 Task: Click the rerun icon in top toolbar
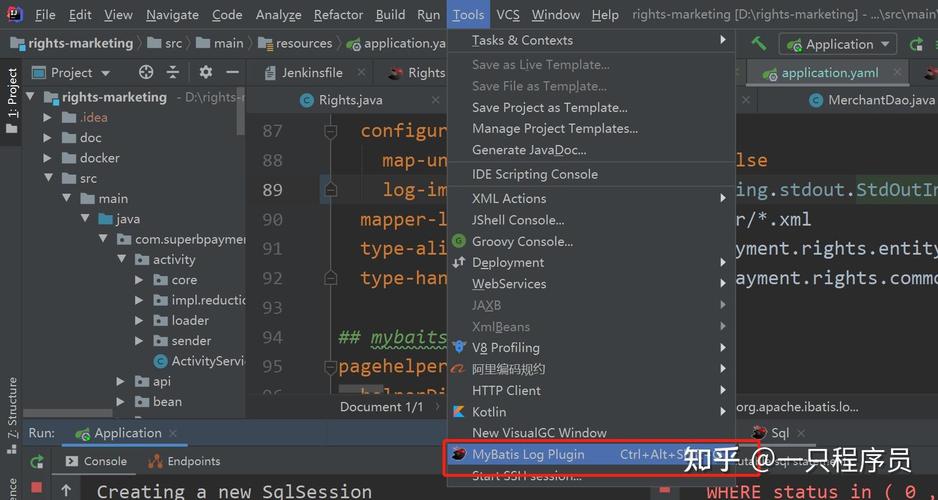[x=916, y=44]
